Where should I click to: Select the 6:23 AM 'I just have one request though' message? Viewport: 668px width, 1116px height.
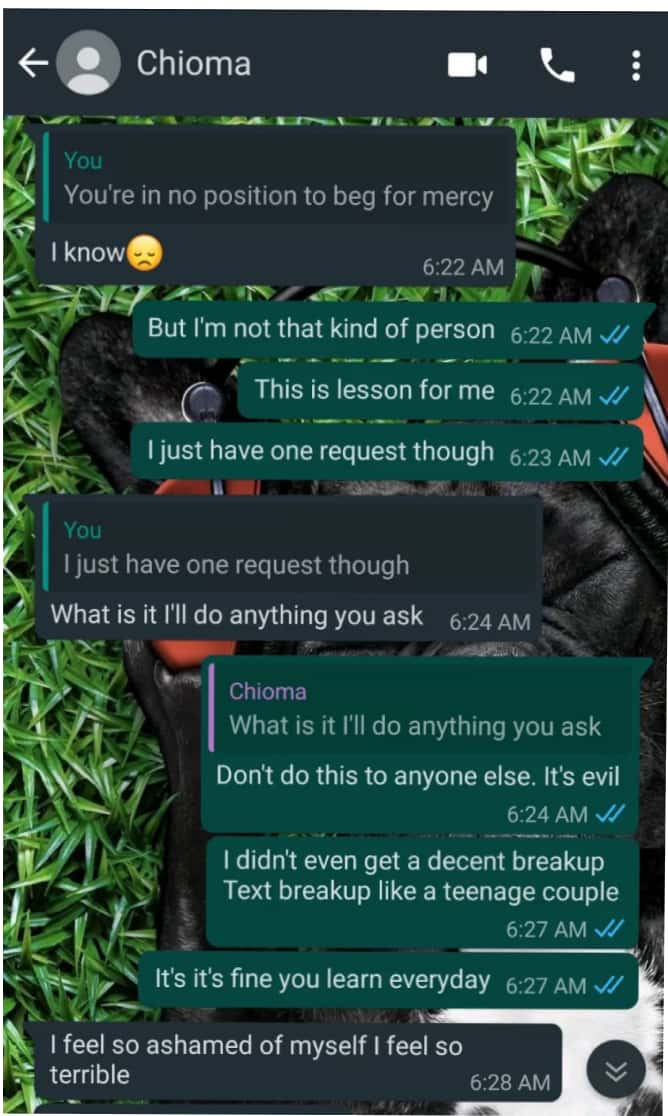(x=386, y=452)
